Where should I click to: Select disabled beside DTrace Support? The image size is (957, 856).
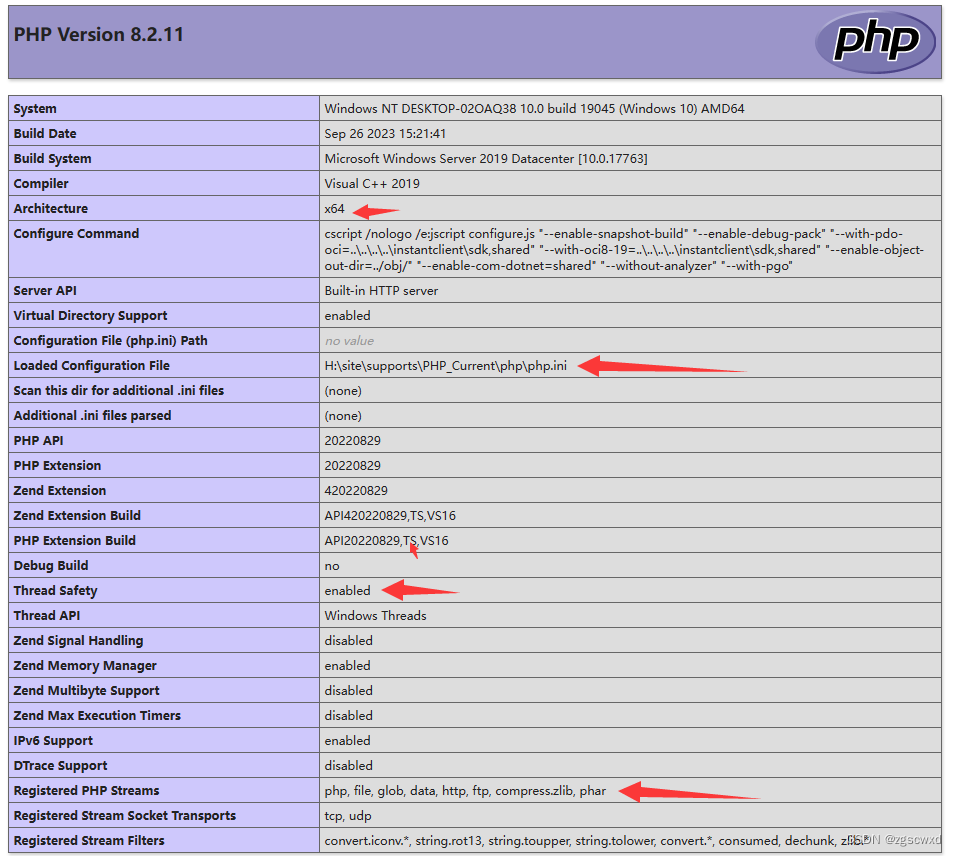348,766
